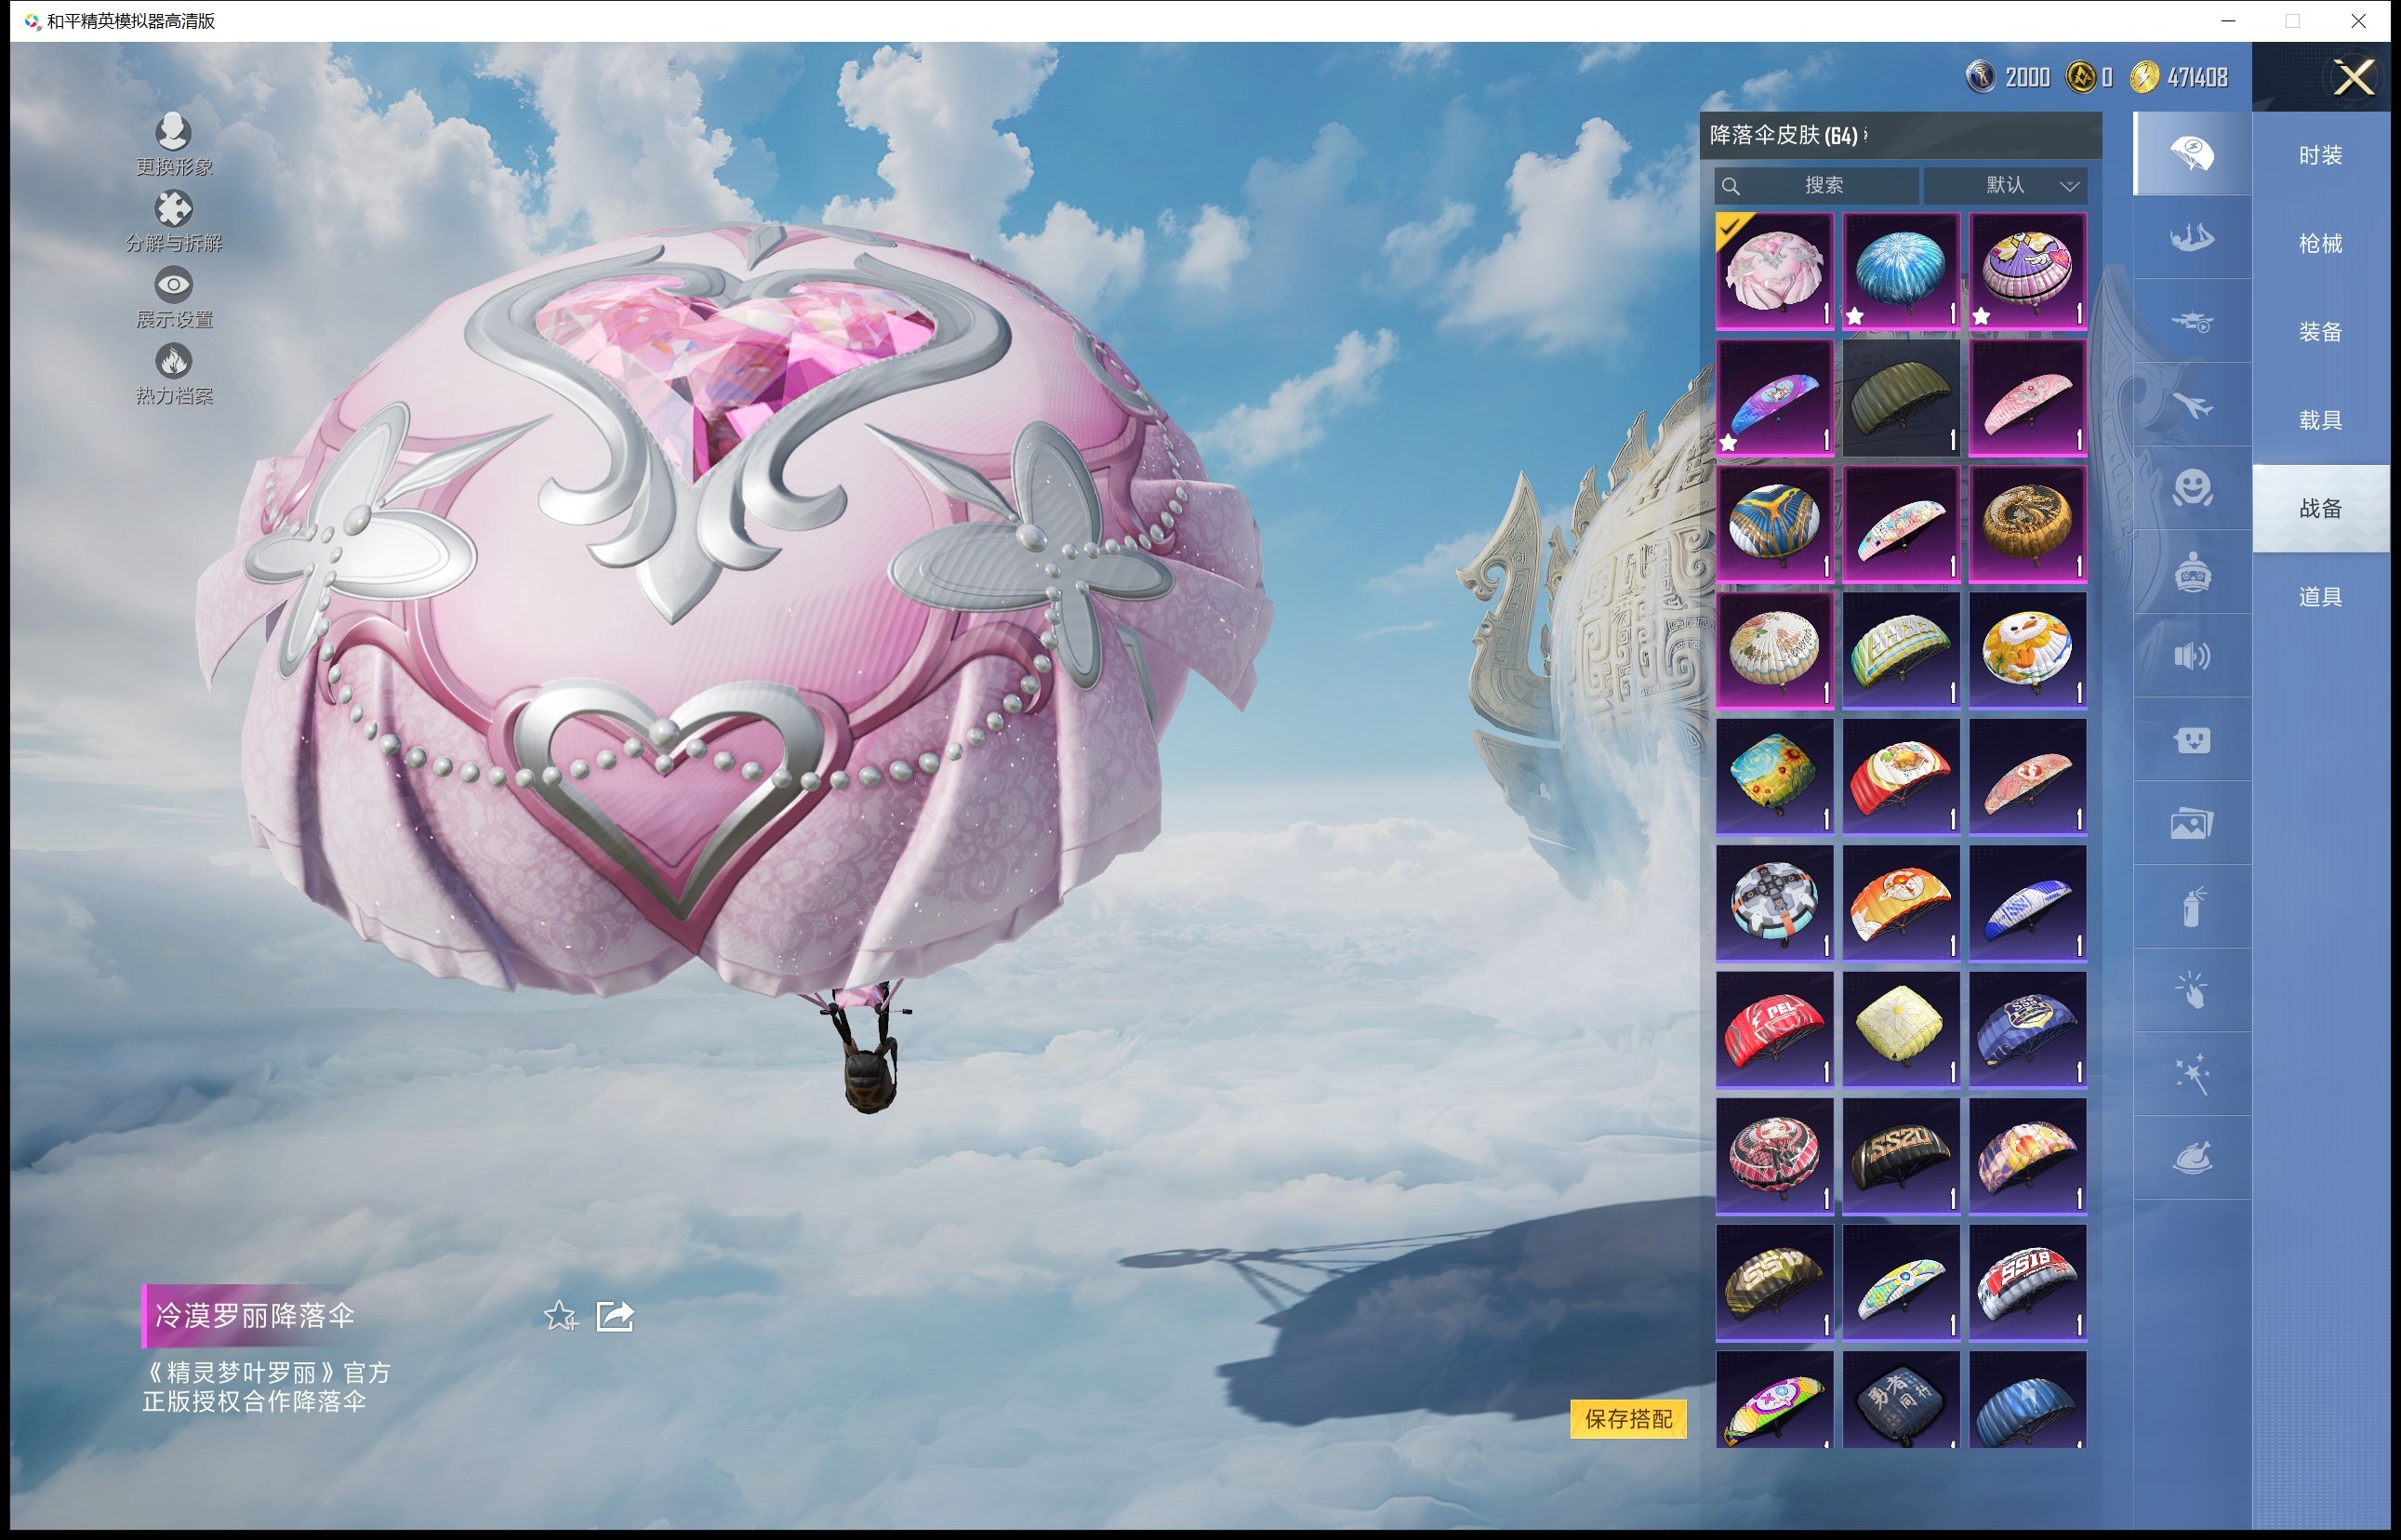2401x1540 pixels.
Task: Select the robot companion category icon
Action: (x=2191, y=573)
